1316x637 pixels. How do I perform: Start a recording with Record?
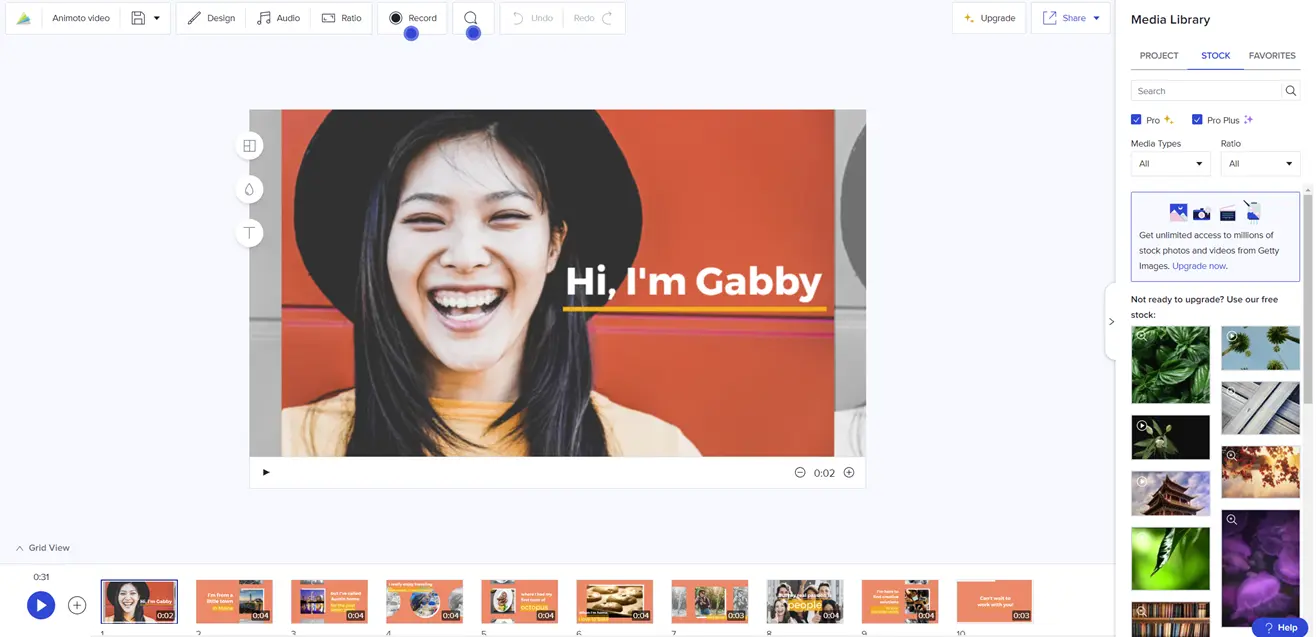click(x=412, y=18)
